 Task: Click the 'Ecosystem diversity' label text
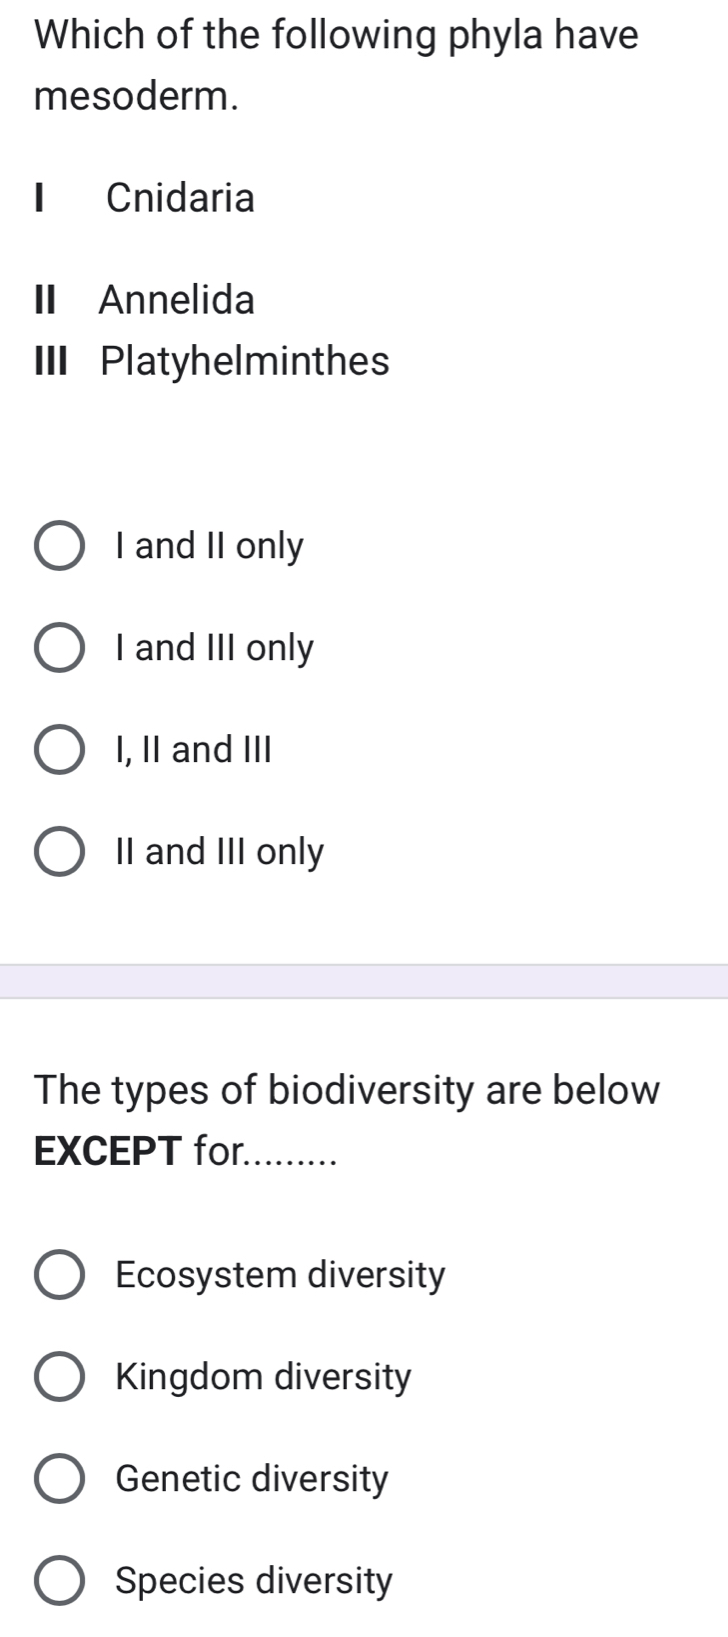pyautogui.click(x=280, y=1275)
